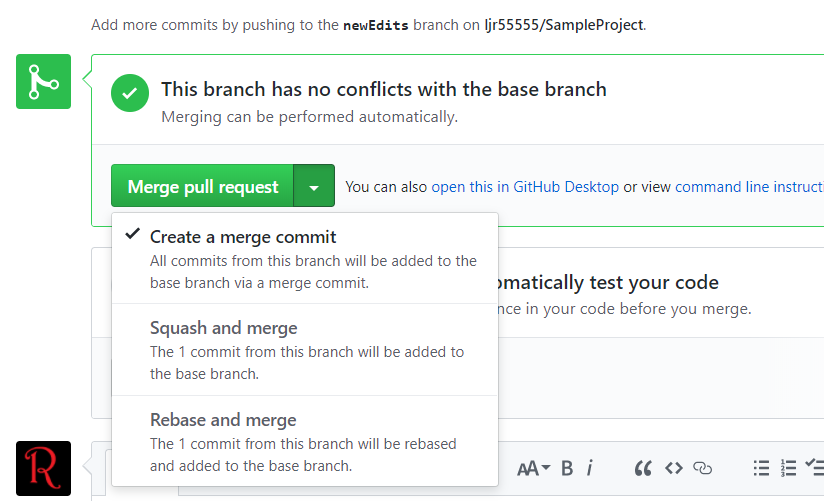Open this in GitHub Desktop link

525,187
